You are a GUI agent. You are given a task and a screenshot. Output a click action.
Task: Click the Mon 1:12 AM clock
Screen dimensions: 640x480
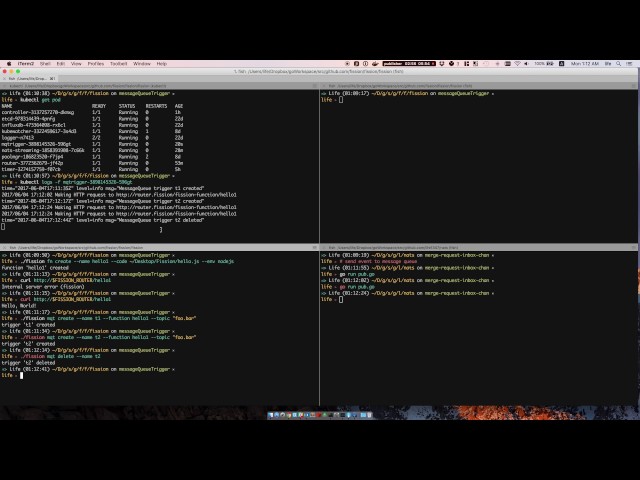tap(585, 64)
